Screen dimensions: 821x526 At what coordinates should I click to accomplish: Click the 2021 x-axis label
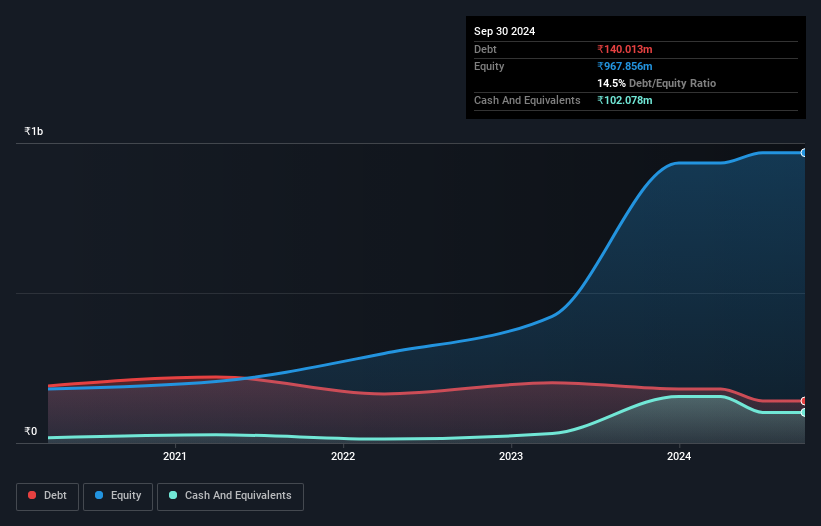point(174,456)
